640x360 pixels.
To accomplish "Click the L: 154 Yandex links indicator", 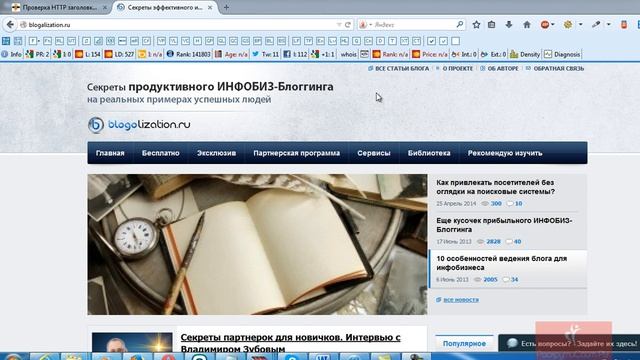I will point(88,54).
